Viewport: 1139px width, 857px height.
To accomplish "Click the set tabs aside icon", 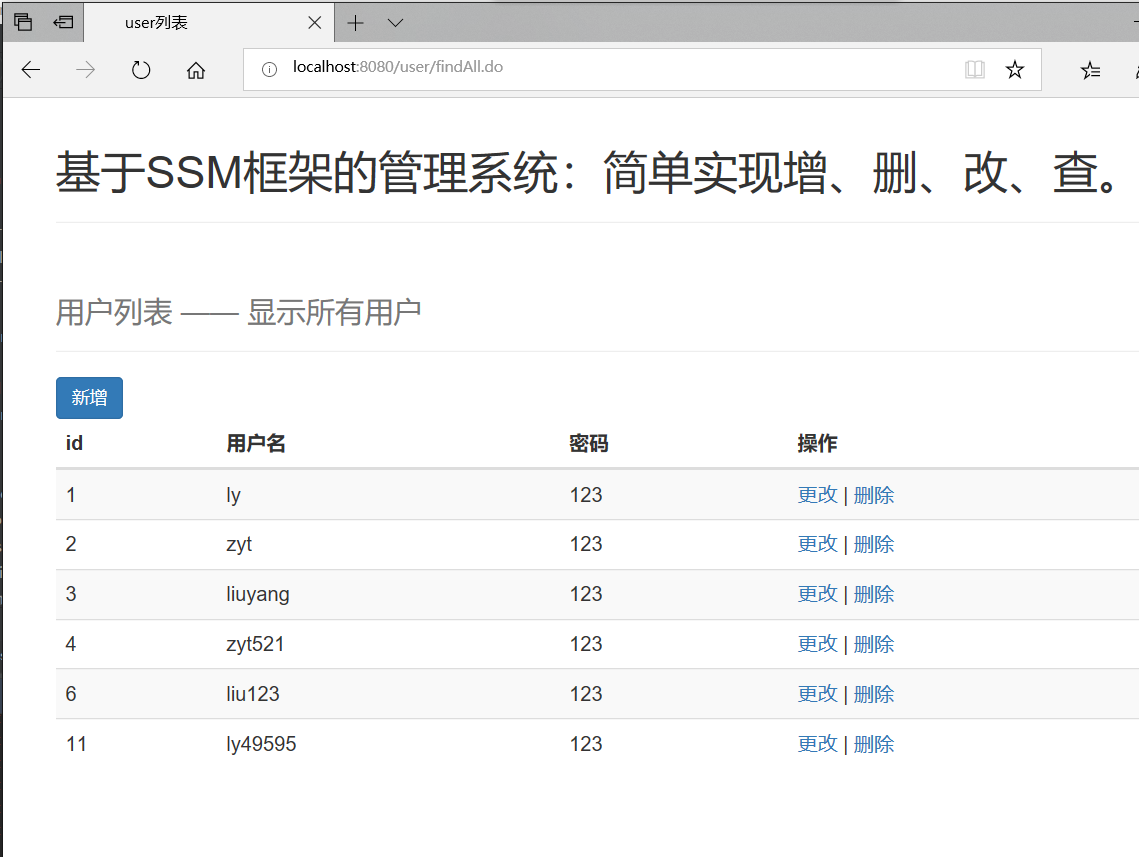I will (x=22, y=22).
